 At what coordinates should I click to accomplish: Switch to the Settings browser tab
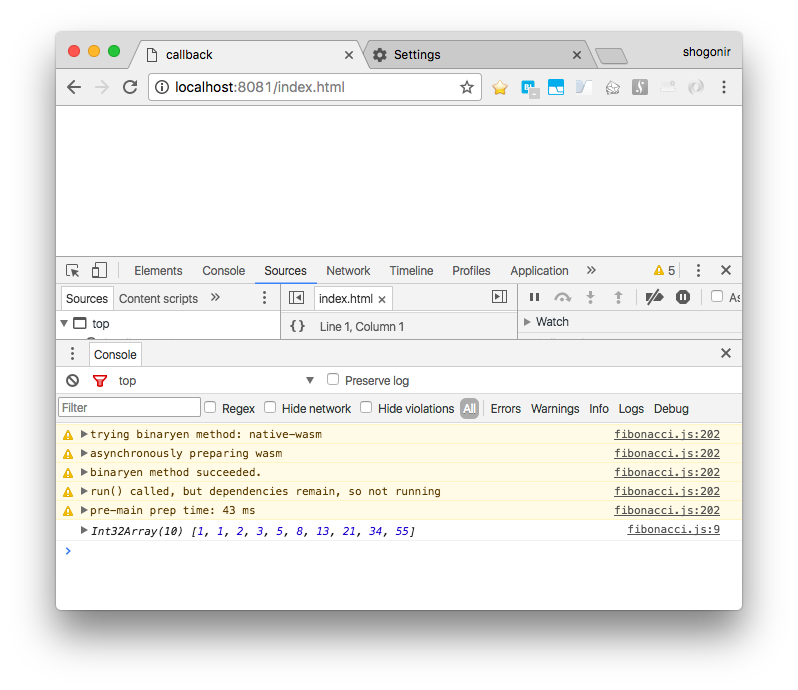478,54
